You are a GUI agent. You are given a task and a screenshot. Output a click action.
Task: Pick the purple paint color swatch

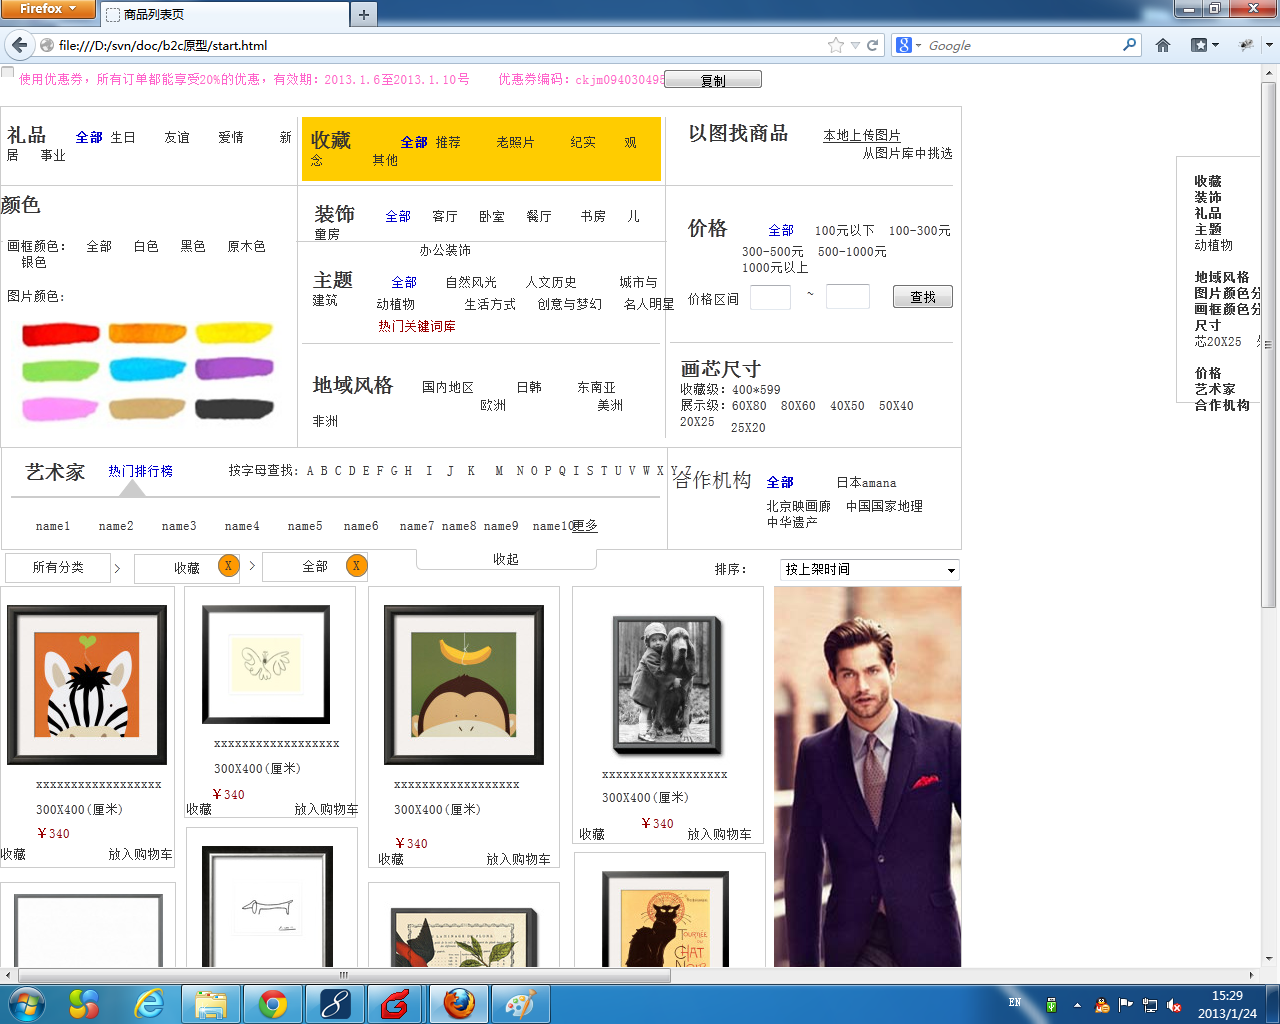click(x=235, y=368)
